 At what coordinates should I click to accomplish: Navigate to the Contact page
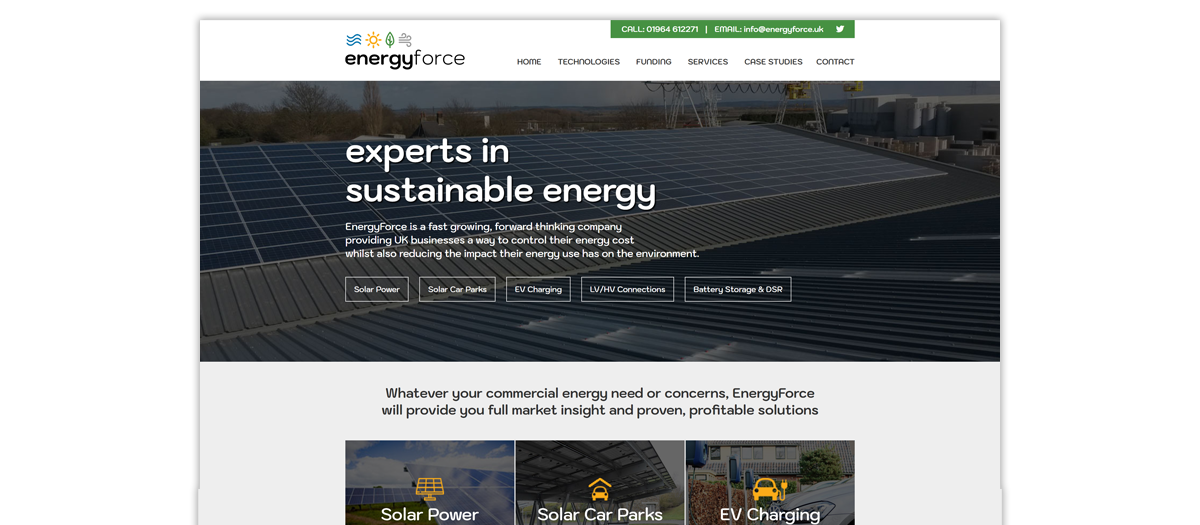pyautogui.click(x=835, y=62)
